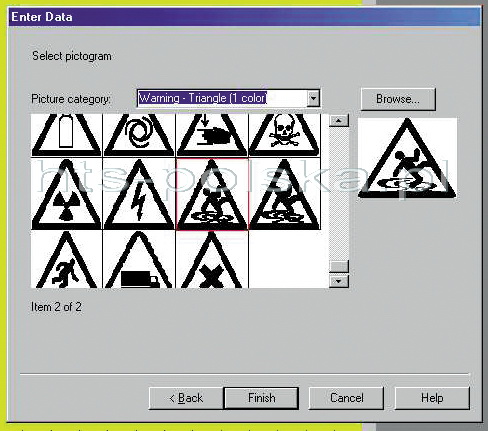This screenshot has width=488, height=431.
Task: Click the pictogram list scroll up arrow
Action: [x=339, y=120]
